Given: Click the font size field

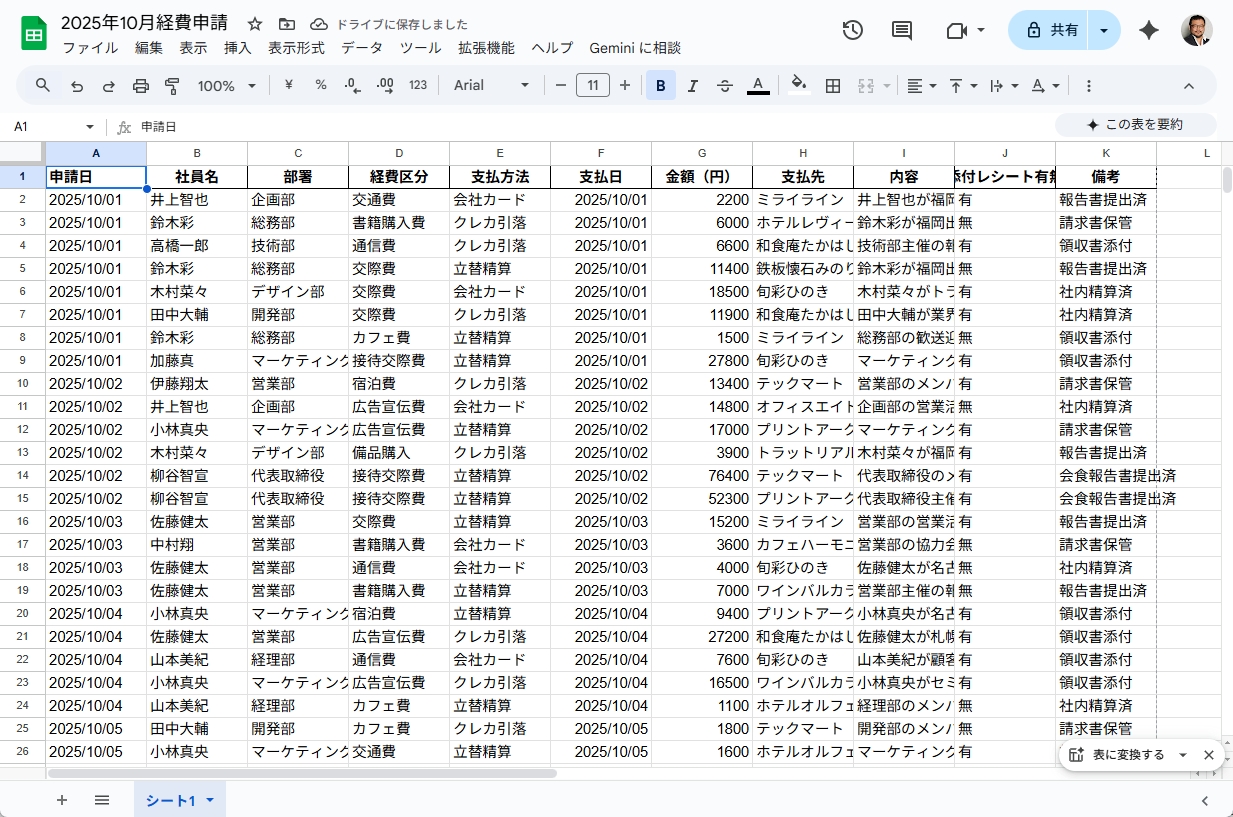Looking at the screenshot, I should pyautogui.click(x=593, y=86).
